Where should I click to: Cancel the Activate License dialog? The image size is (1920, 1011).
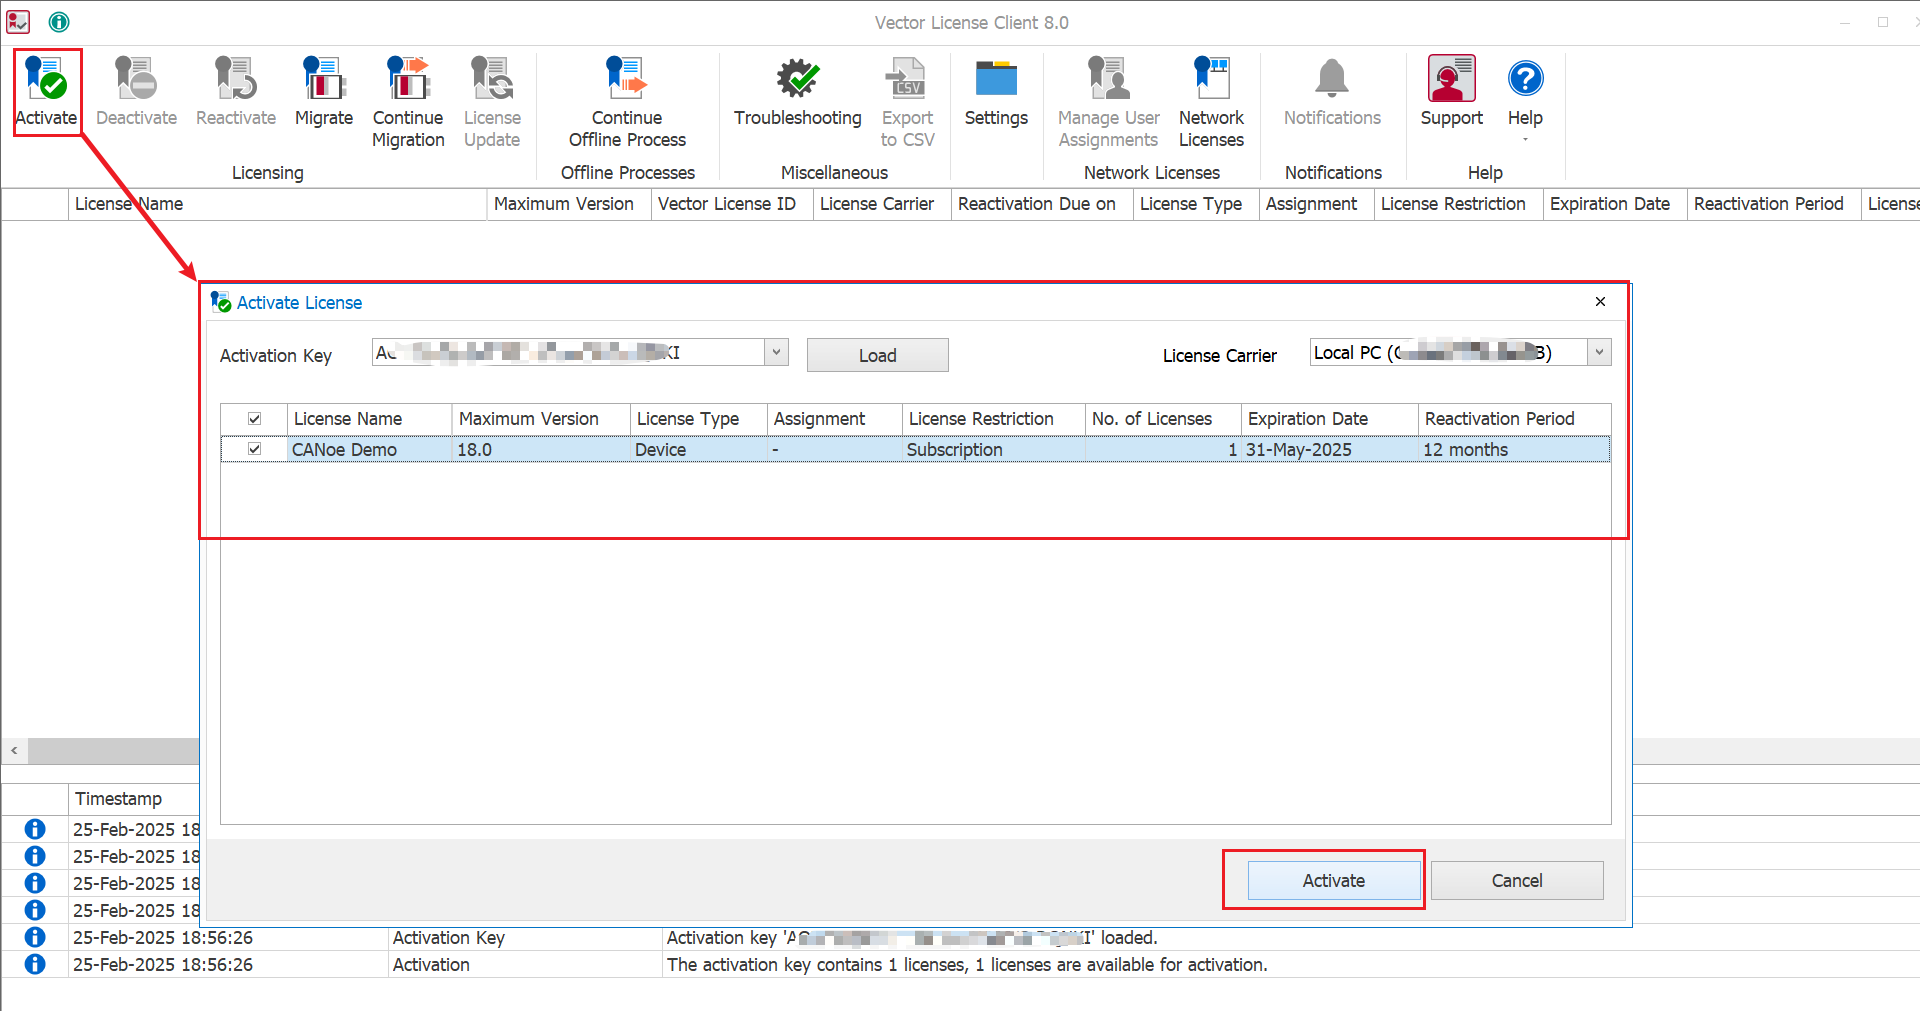(x=1517, y=881)
